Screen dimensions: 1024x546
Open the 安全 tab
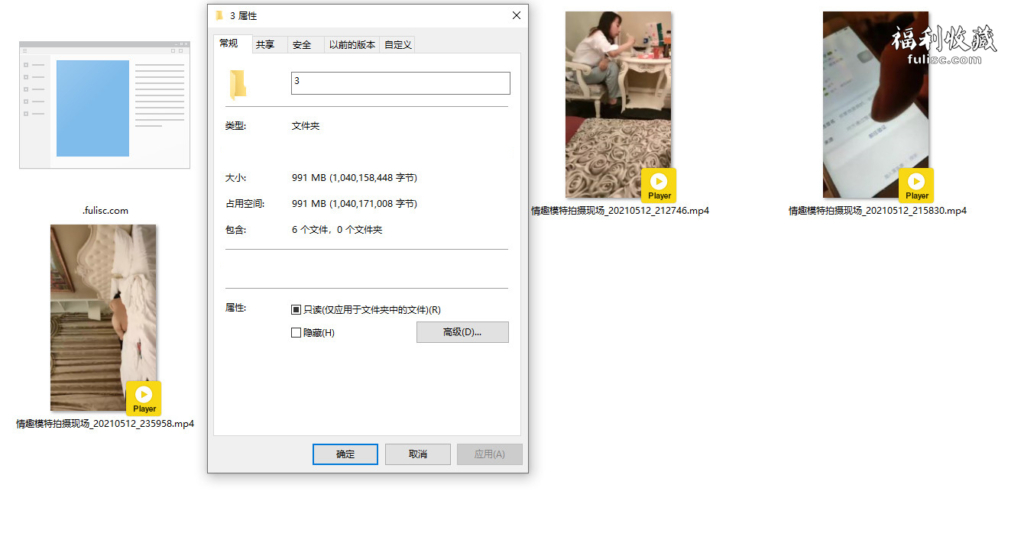coord(302,44)
